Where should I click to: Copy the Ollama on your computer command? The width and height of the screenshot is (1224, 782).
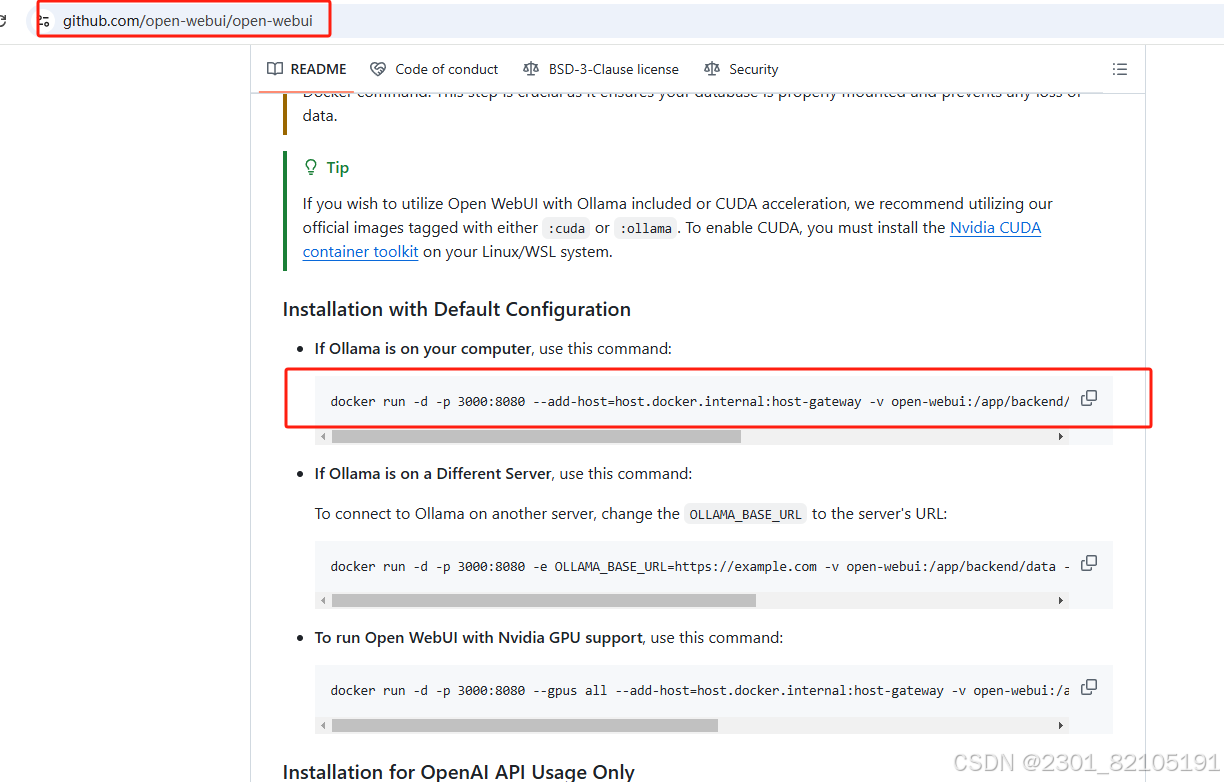tap(1089, 398)
